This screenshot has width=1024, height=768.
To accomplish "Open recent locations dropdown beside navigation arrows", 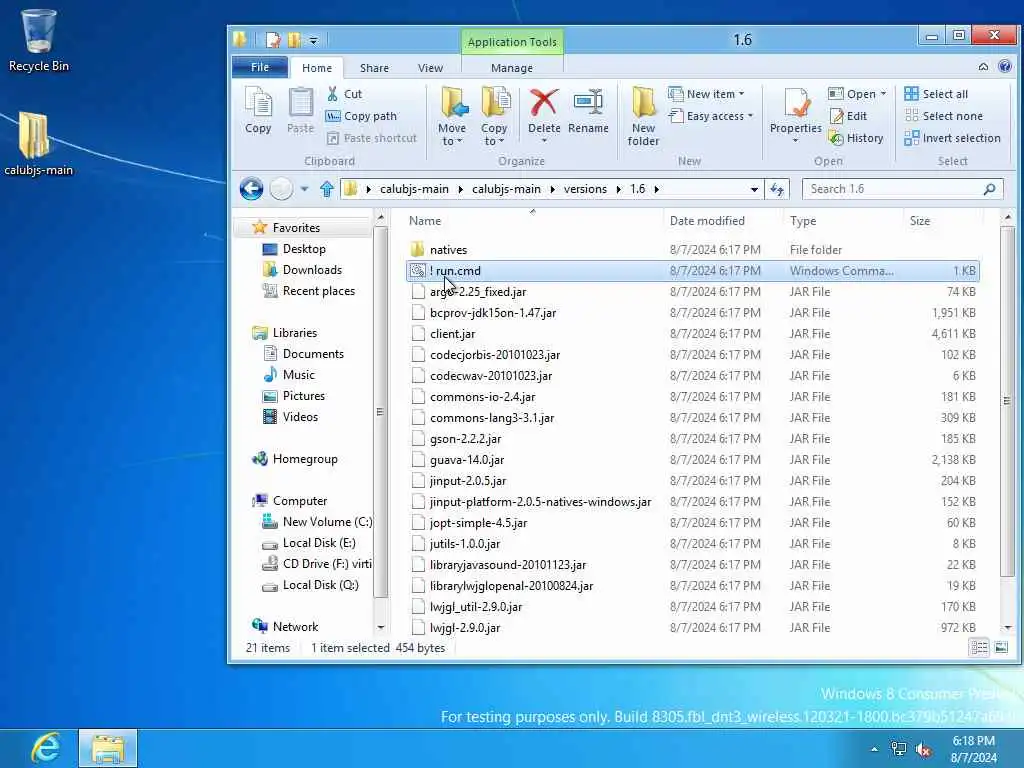I will pyautogui.click(x=304, y=189).
